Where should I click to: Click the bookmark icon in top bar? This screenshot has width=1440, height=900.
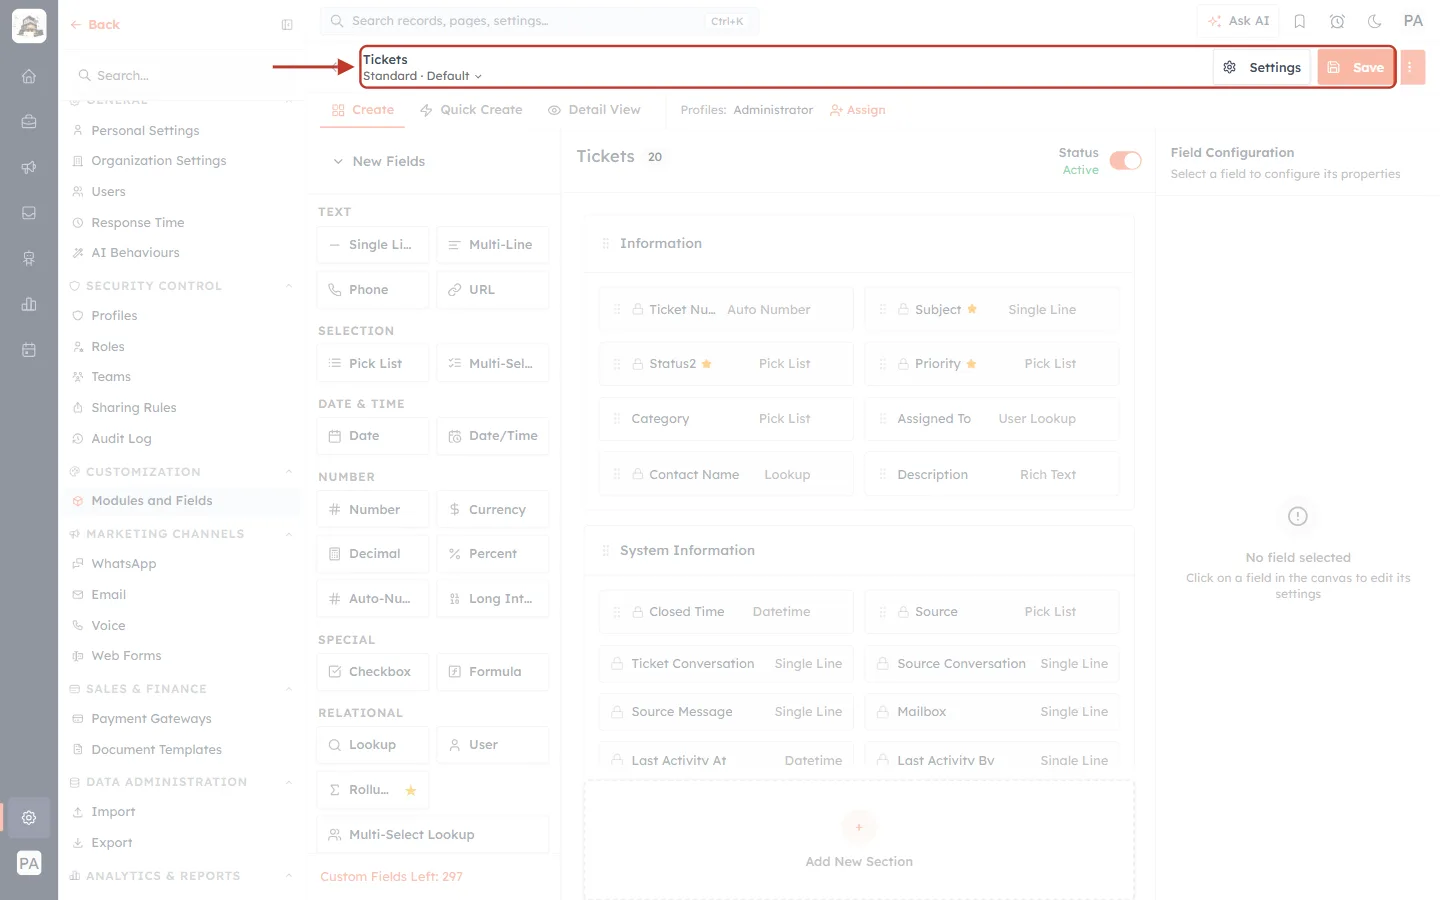1300,21
